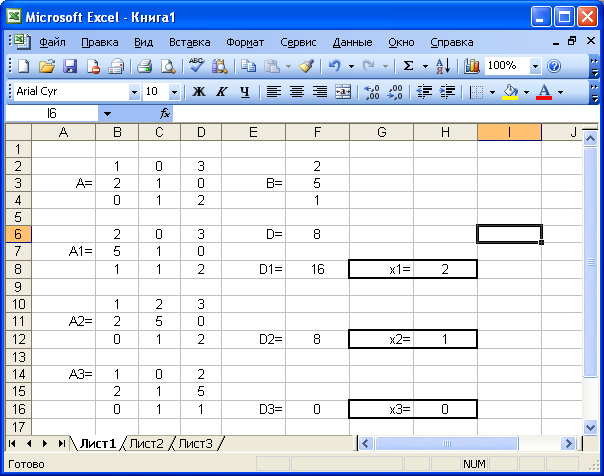Increase decimal places icon
The image size is (604, 476).
pos(372,92)
